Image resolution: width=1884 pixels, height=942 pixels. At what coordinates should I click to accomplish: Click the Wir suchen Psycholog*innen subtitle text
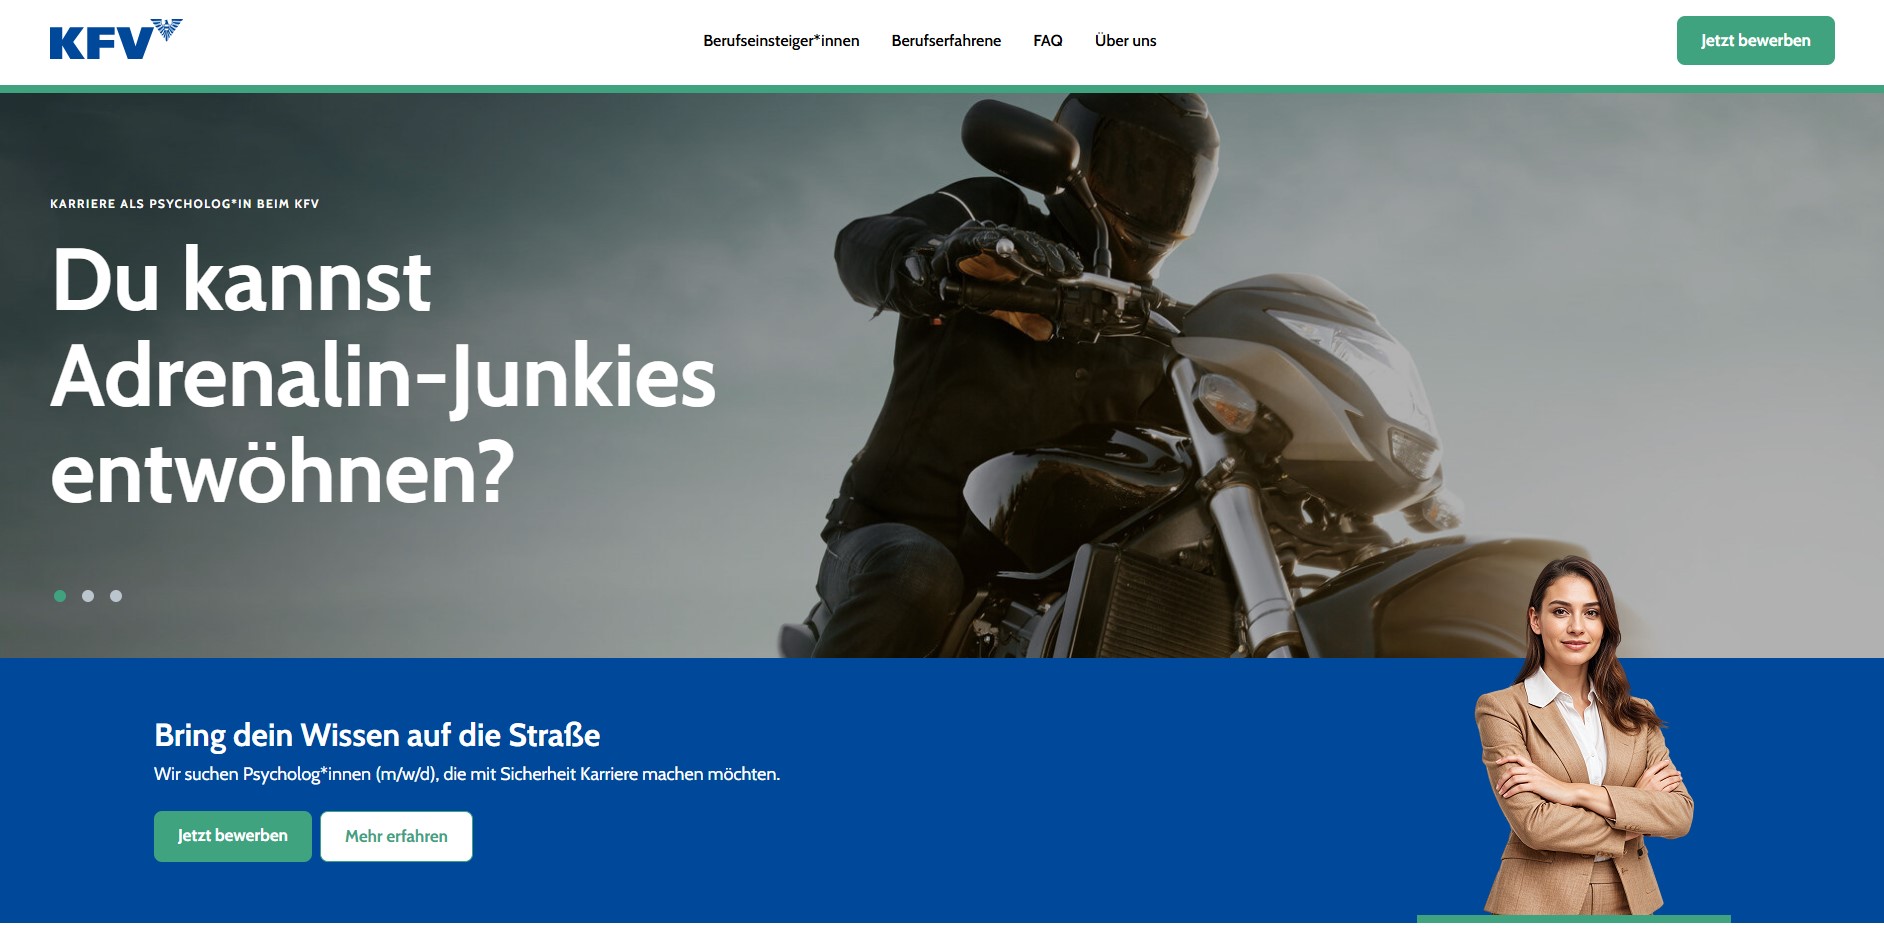point(467,774)
